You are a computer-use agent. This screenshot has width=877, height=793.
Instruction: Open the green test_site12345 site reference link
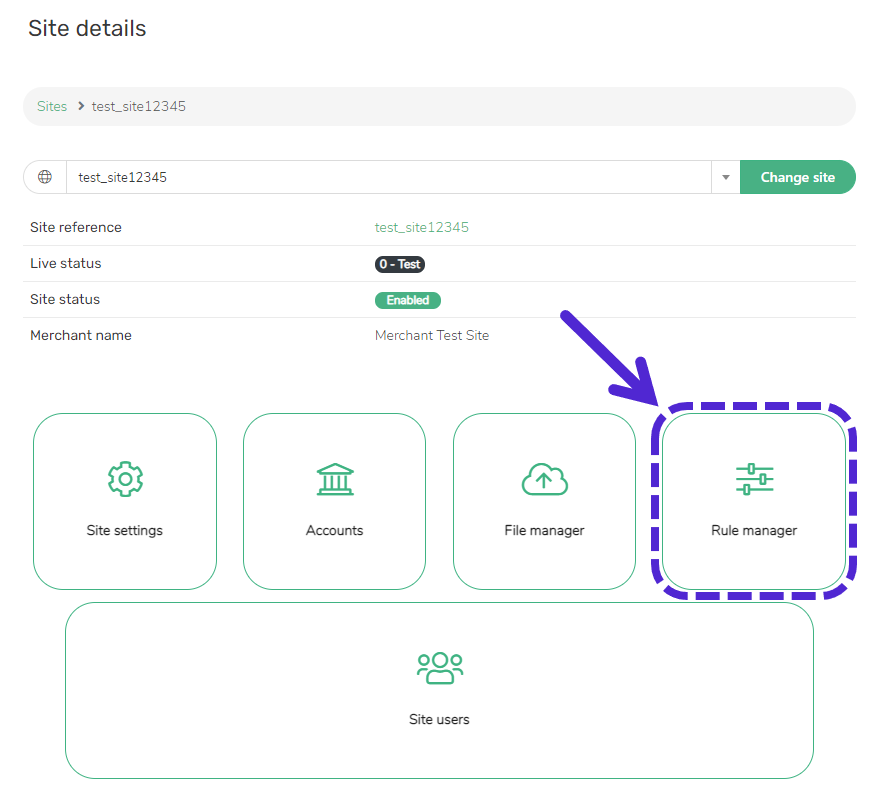[421, 227]
